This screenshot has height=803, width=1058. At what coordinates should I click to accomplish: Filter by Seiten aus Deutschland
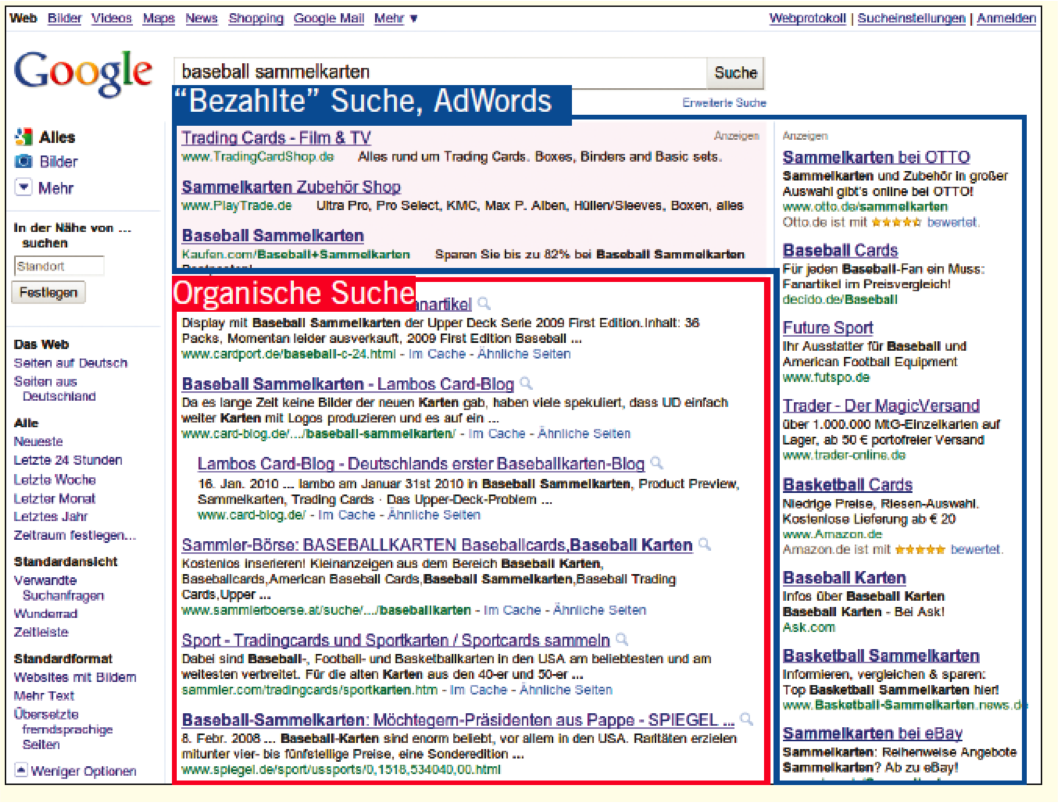click(55, 389)
